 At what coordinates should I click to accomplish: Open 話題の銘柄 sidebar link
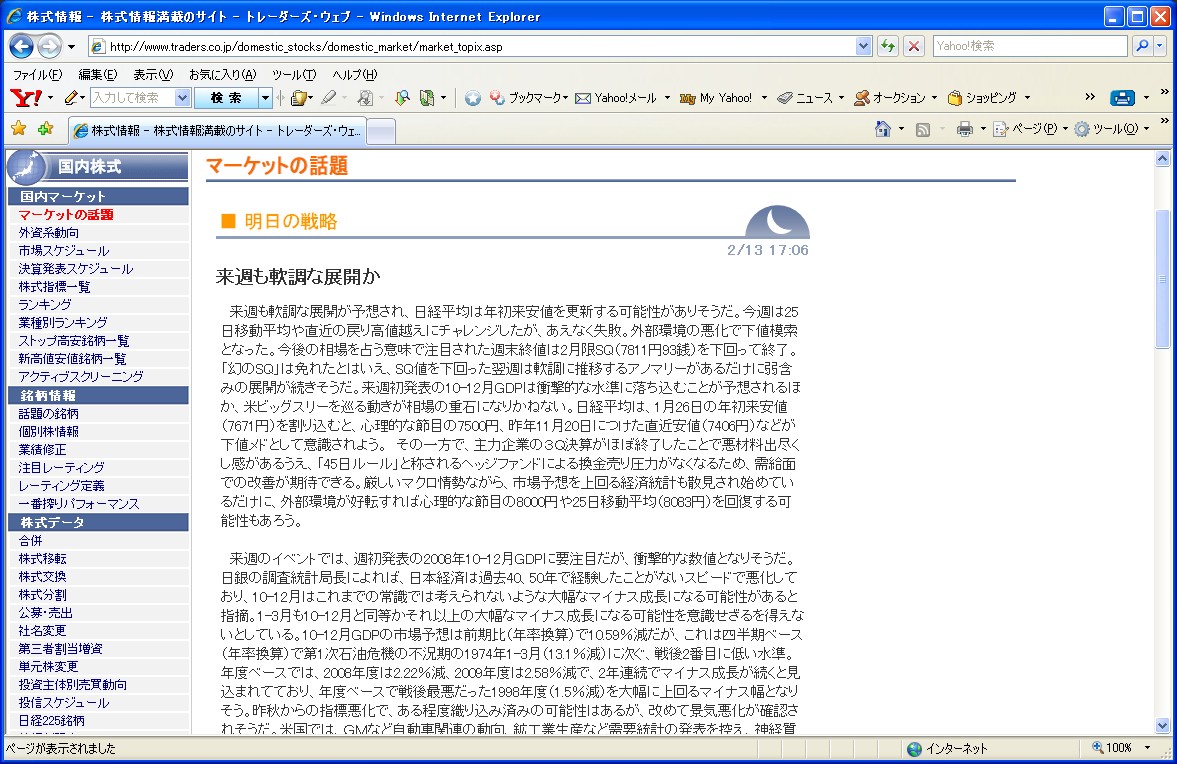click(49, 414)
